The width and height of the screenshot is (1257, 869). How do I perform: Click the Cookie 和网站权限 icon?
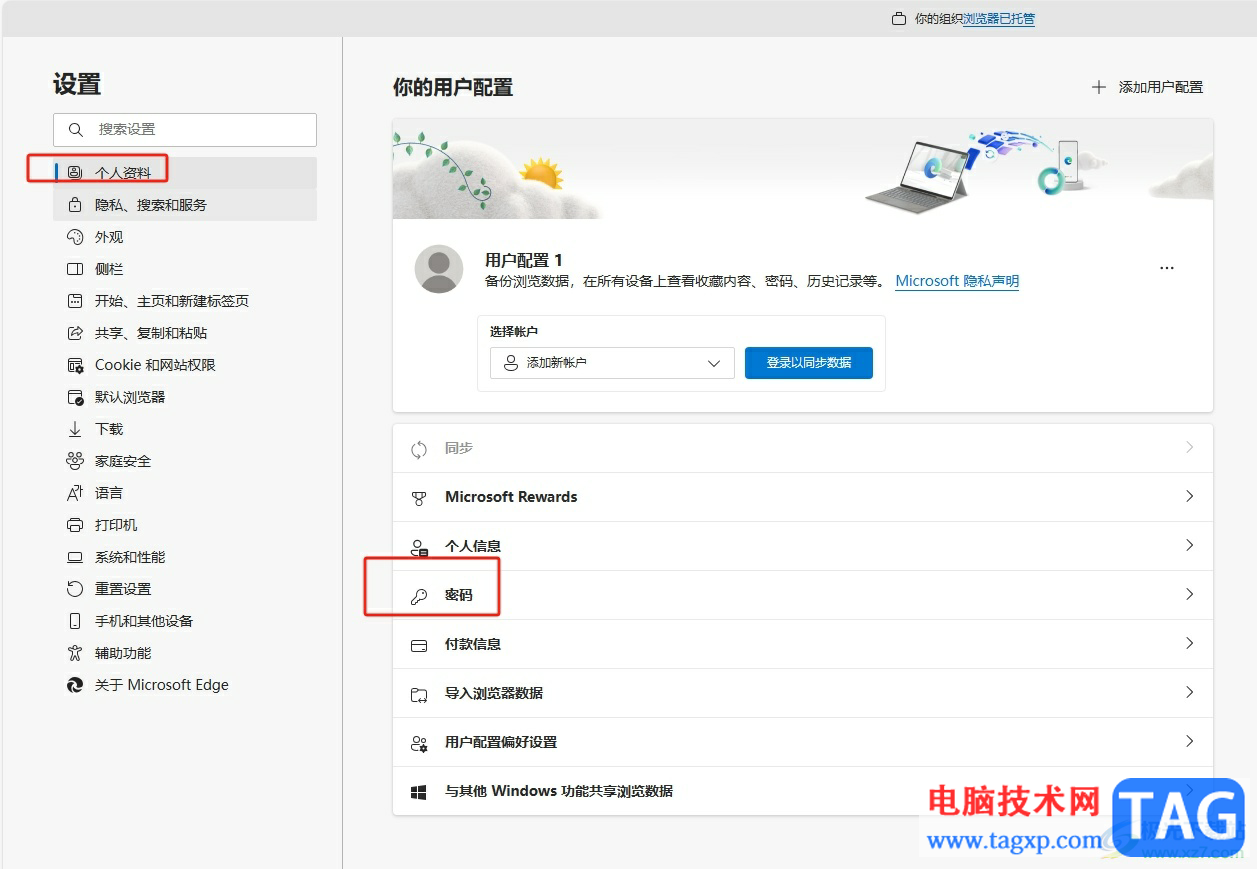pos(75,365)
